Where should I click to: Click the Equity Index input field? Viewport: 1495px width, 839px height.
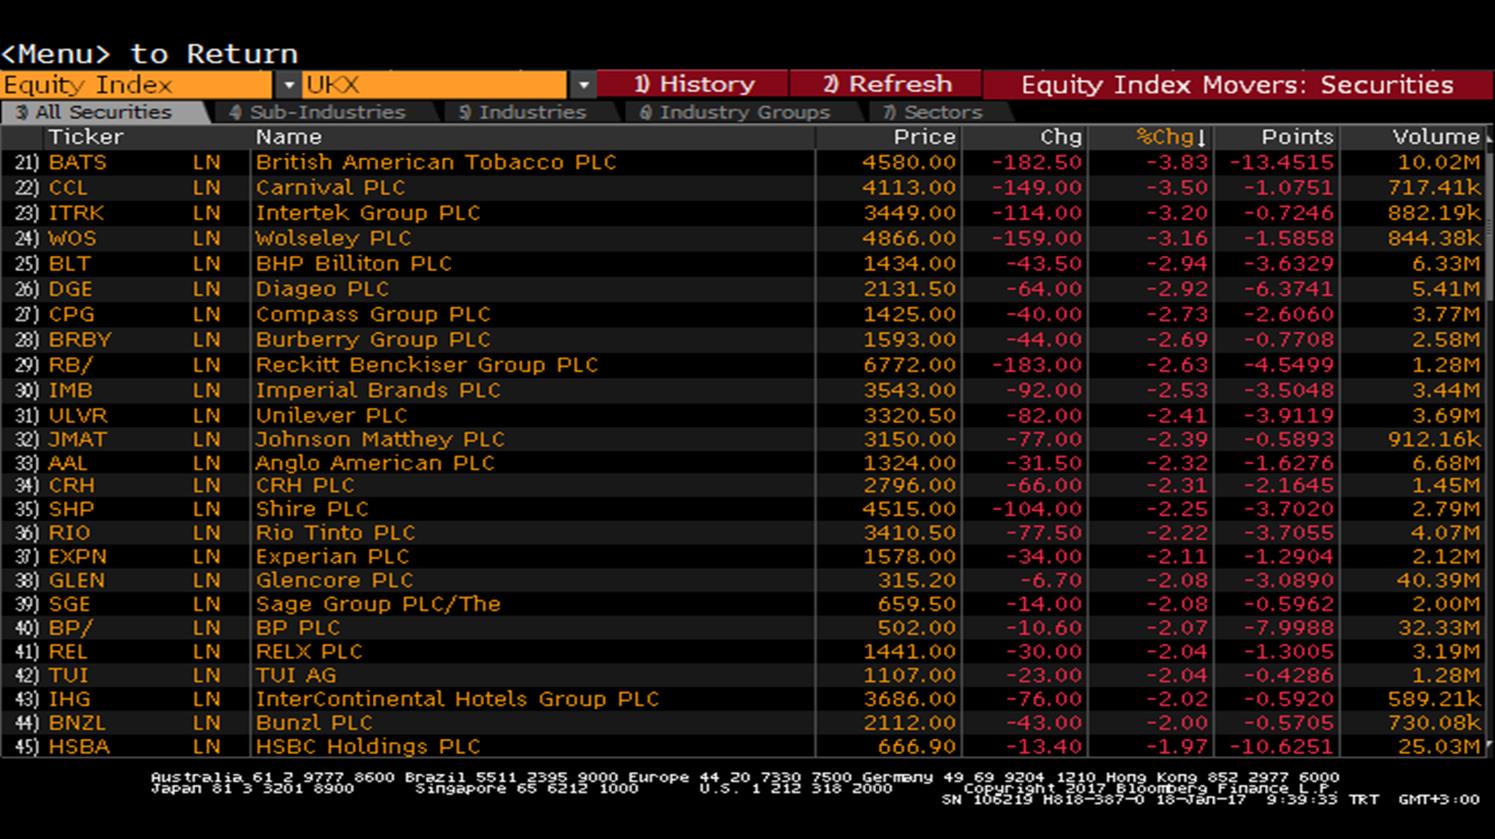click(137, 85)
